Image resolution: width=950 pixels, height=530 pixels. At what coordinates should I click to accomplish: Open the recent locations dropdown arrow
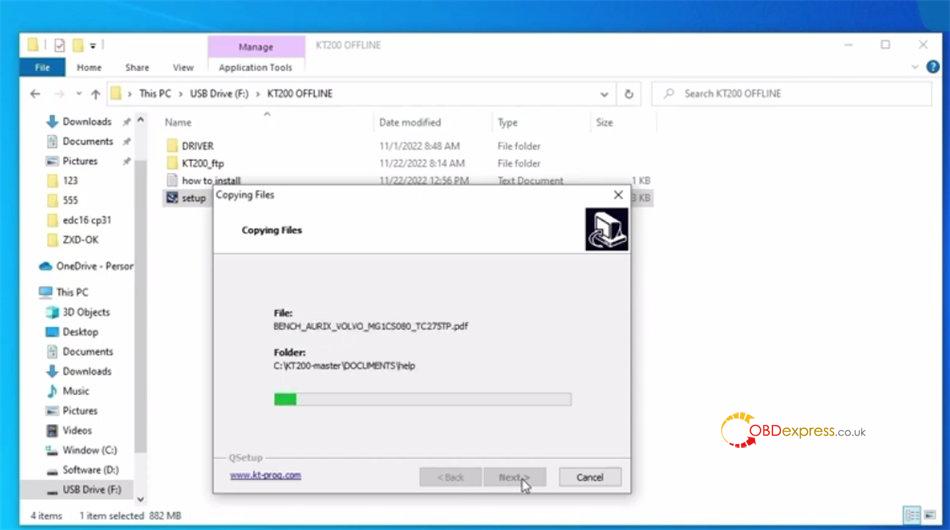(x=77, y=94)
